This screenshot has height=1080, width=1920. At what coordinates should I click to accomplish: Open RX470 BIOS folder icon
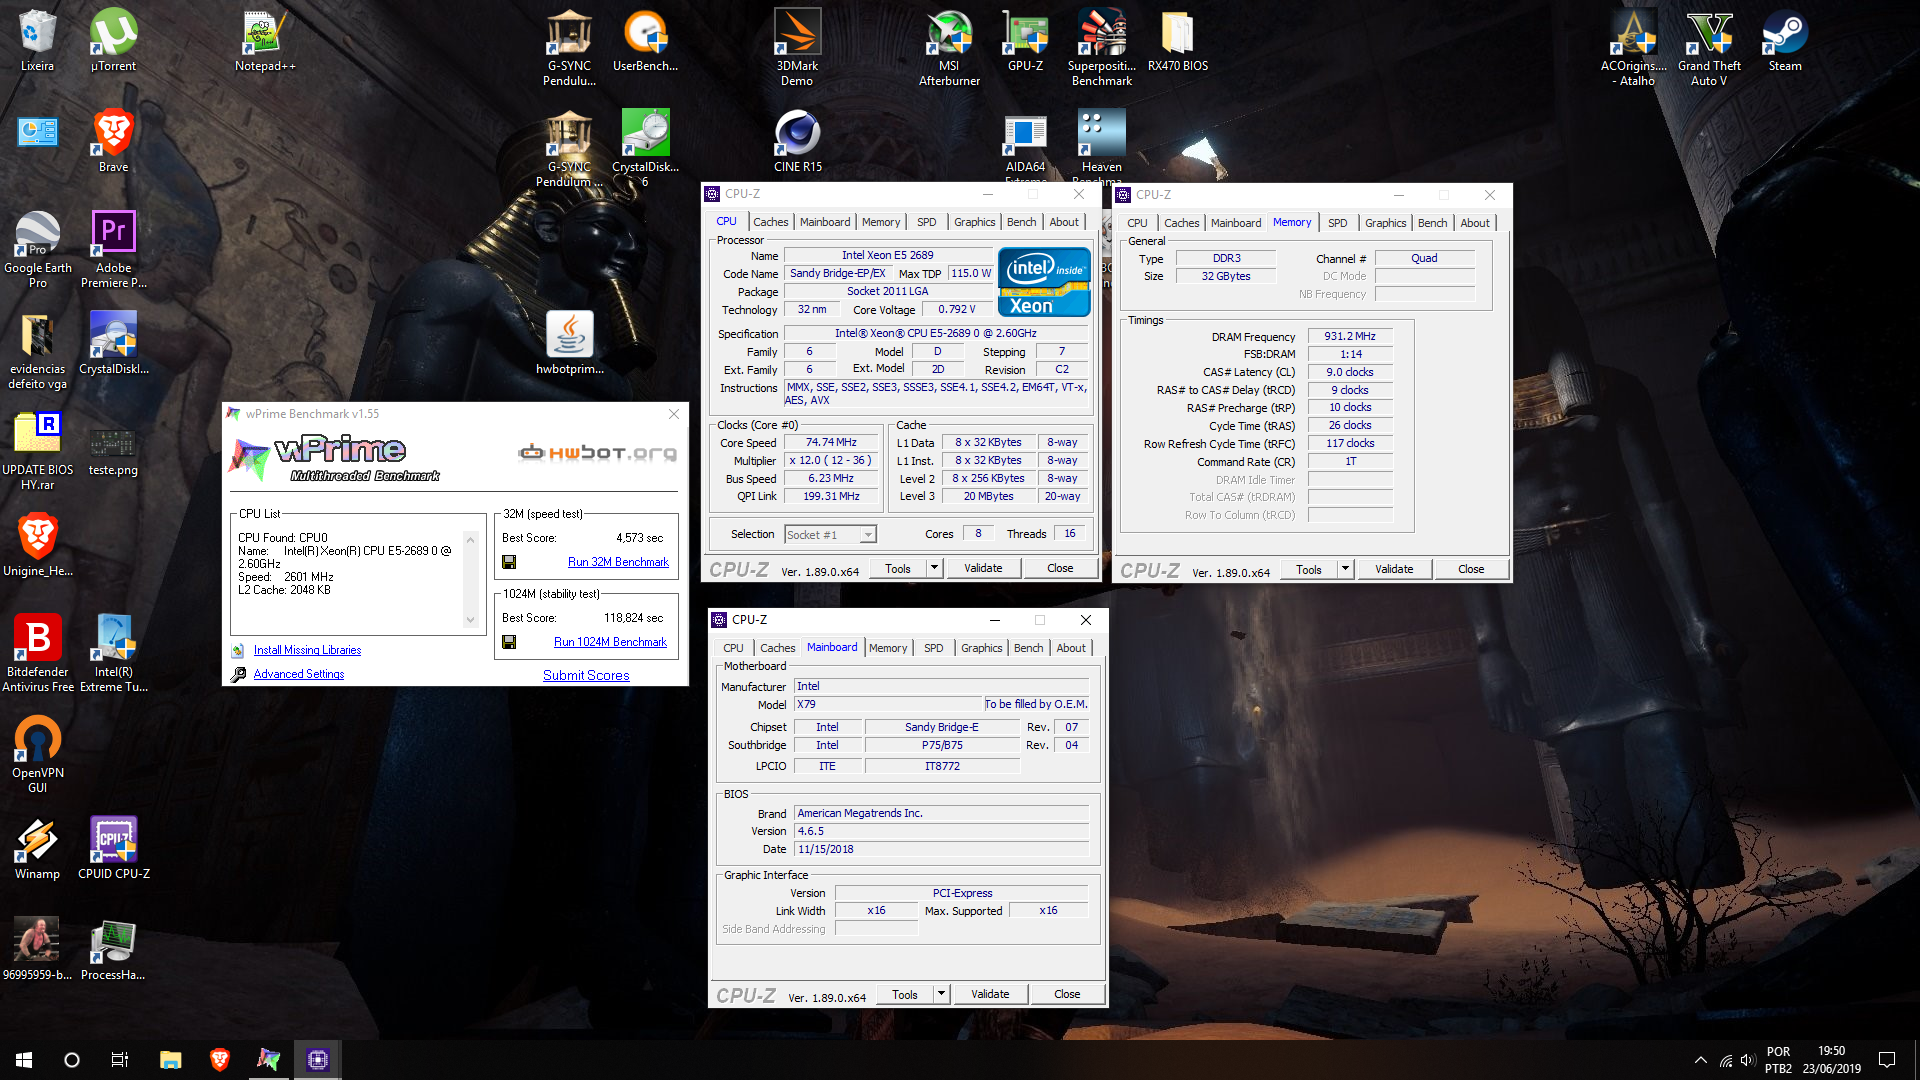tap(1177, 41)
